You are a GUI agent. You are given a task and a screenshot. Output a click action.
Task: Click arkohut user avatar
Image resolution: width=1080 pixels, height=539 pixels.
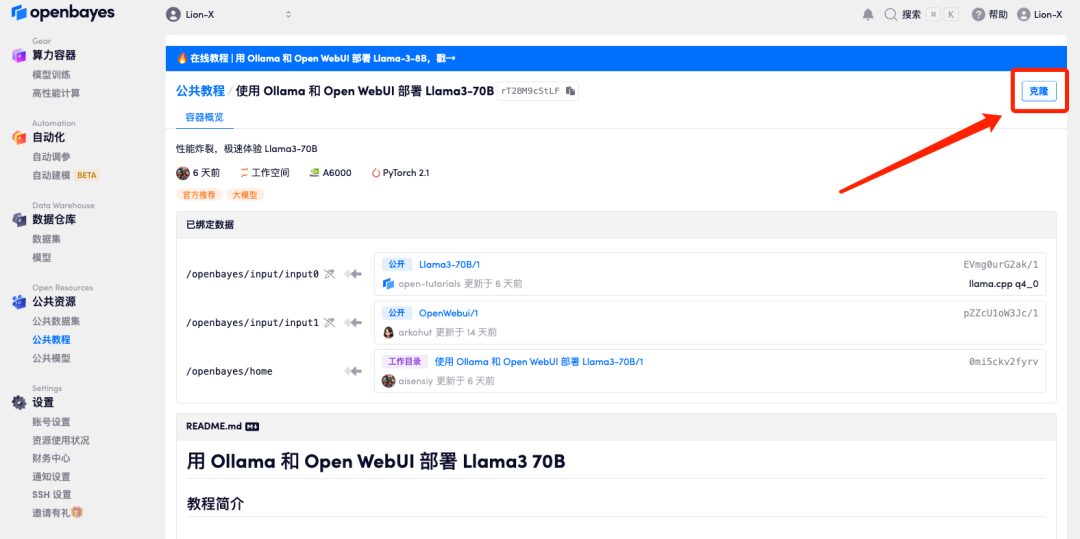[388, 332]
